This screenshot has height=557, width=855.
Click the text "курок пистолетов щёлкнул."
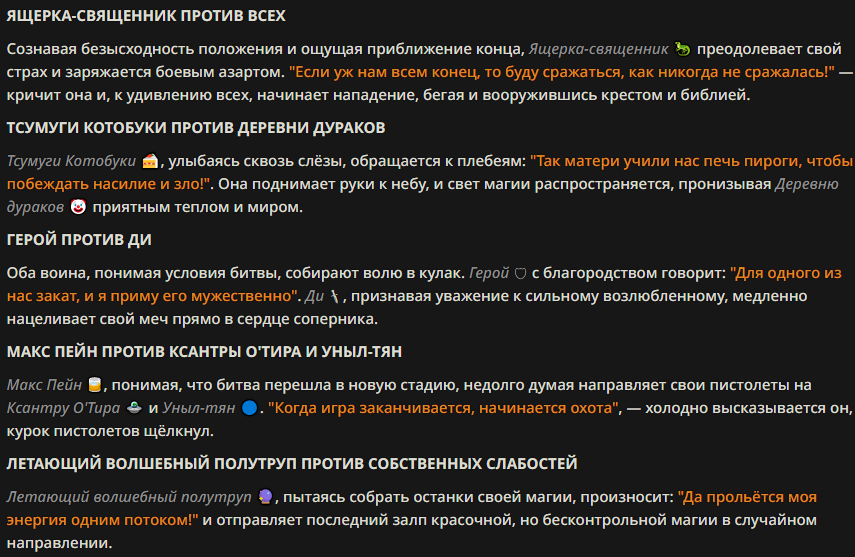[x=110, y=431]
